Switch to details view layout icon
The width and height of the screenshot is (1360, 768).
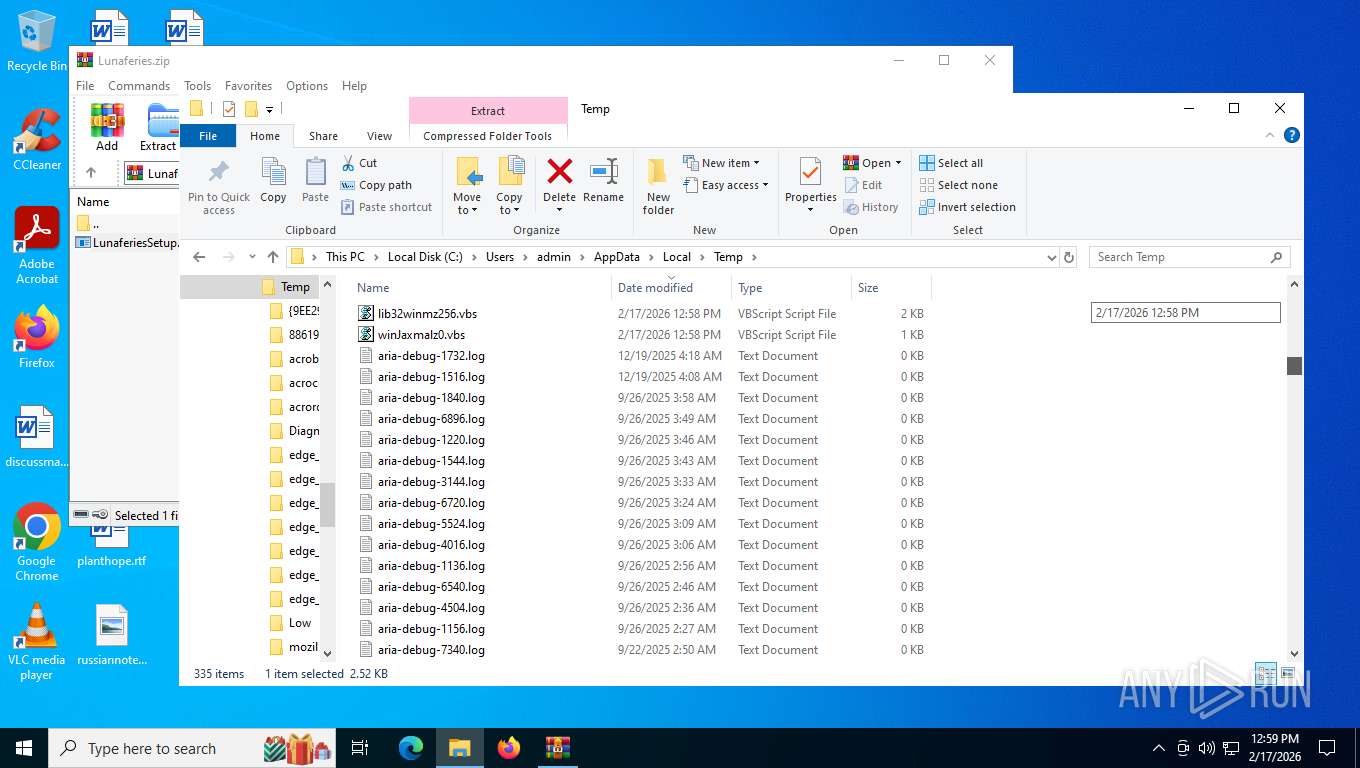click(1265, 673)
